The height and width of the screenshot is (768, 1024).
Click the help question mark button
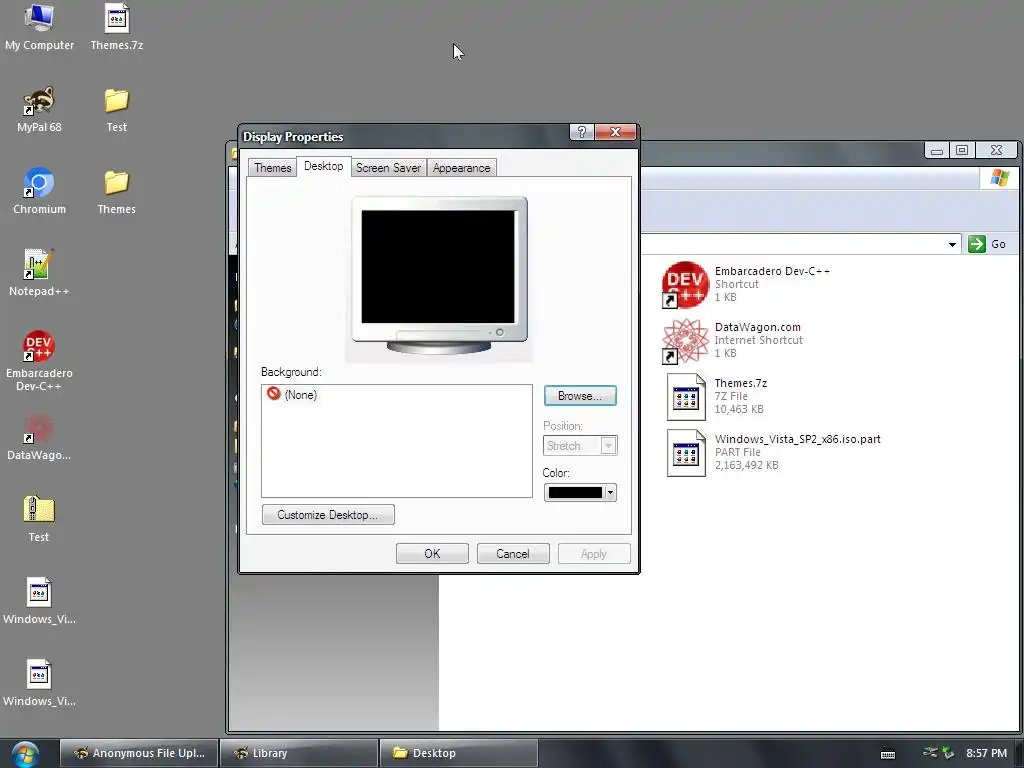pos(581,132)
